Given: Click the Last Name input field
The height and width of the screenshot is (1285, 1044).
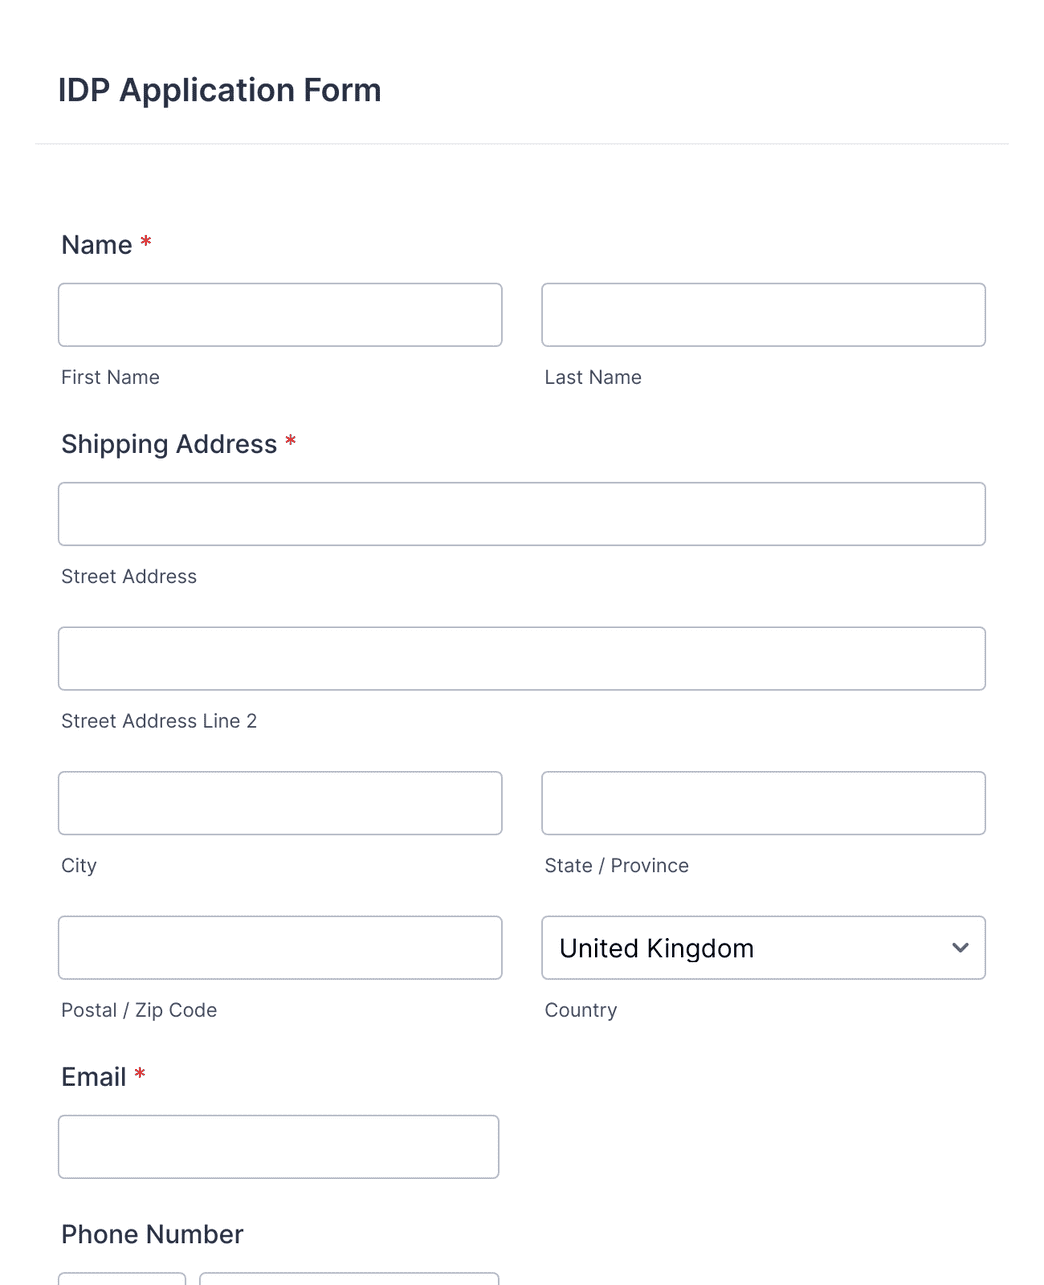Looking at the screenshot, I should pyautogui.click(x=763, y=314).
